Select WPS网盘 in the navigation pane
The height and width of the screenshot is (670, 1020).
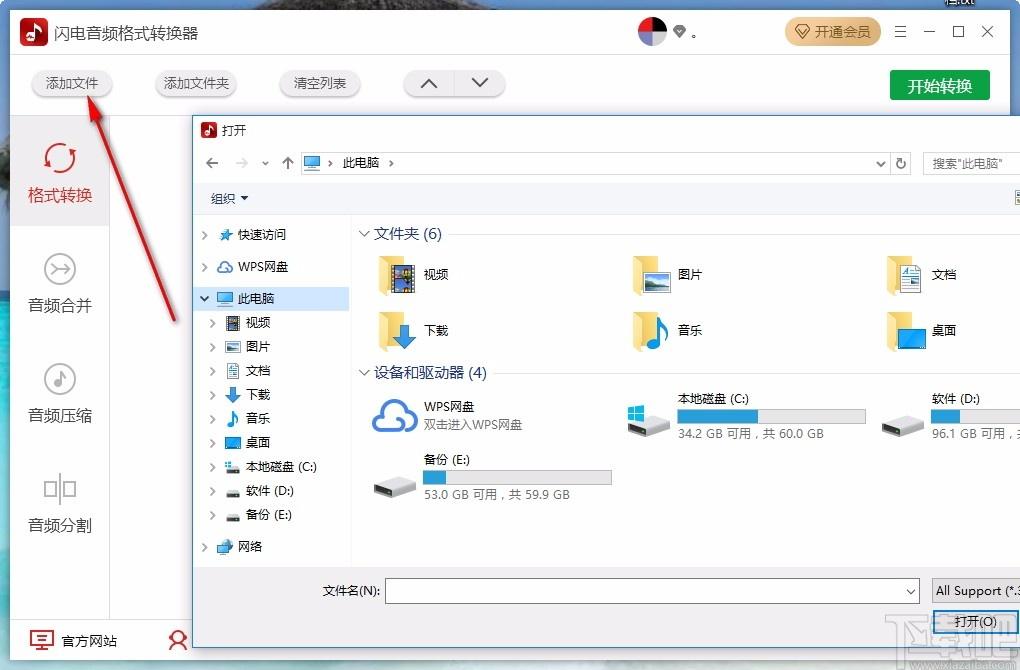click(263, 267)
